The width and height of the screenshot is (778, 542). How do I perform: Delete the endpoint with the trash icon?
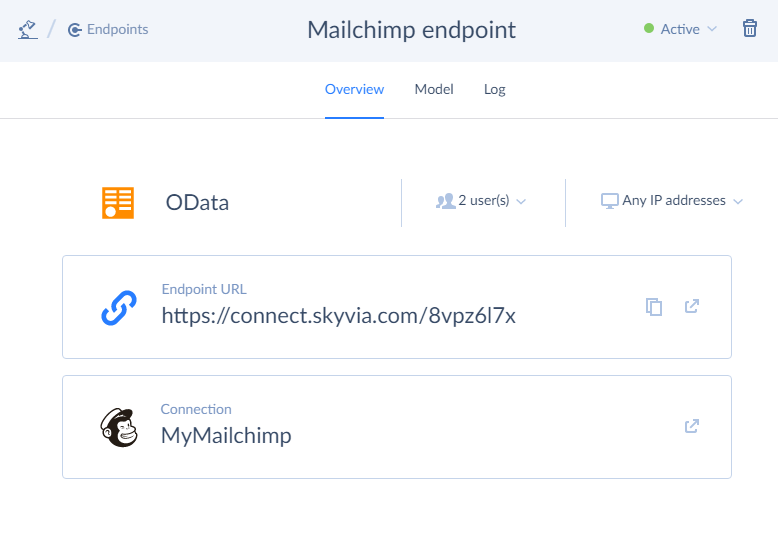(750, 29)
